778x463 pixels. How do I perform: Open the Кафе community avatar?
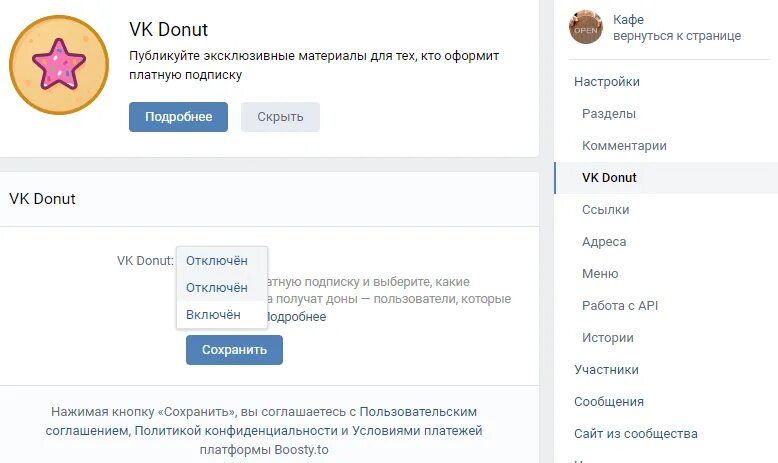[x=585, y=27]
